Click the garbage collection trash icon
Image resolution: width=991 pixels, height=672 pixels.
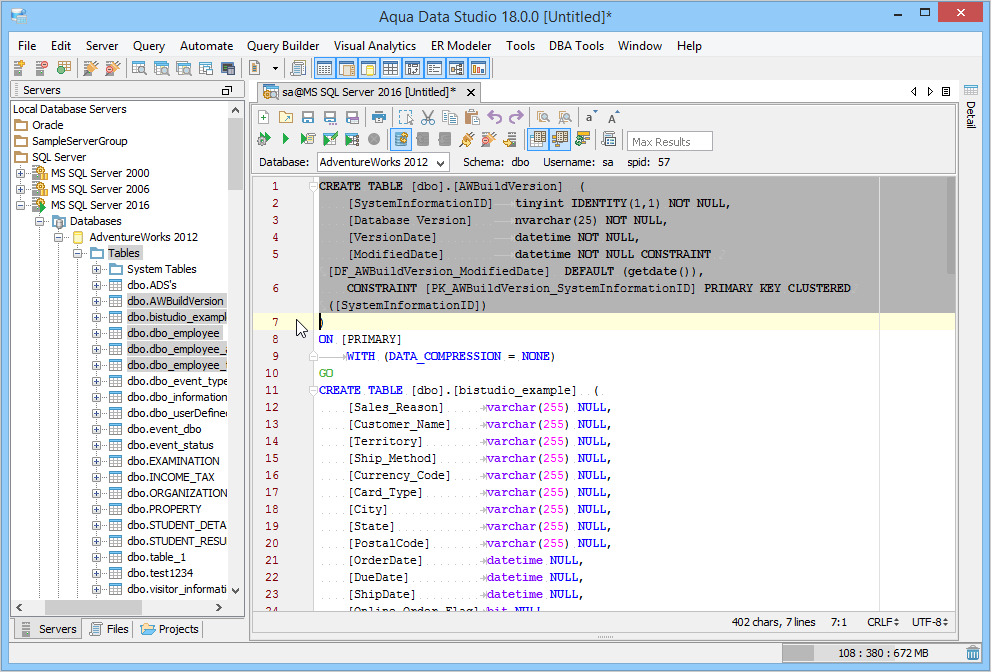(x=973, y=653)
